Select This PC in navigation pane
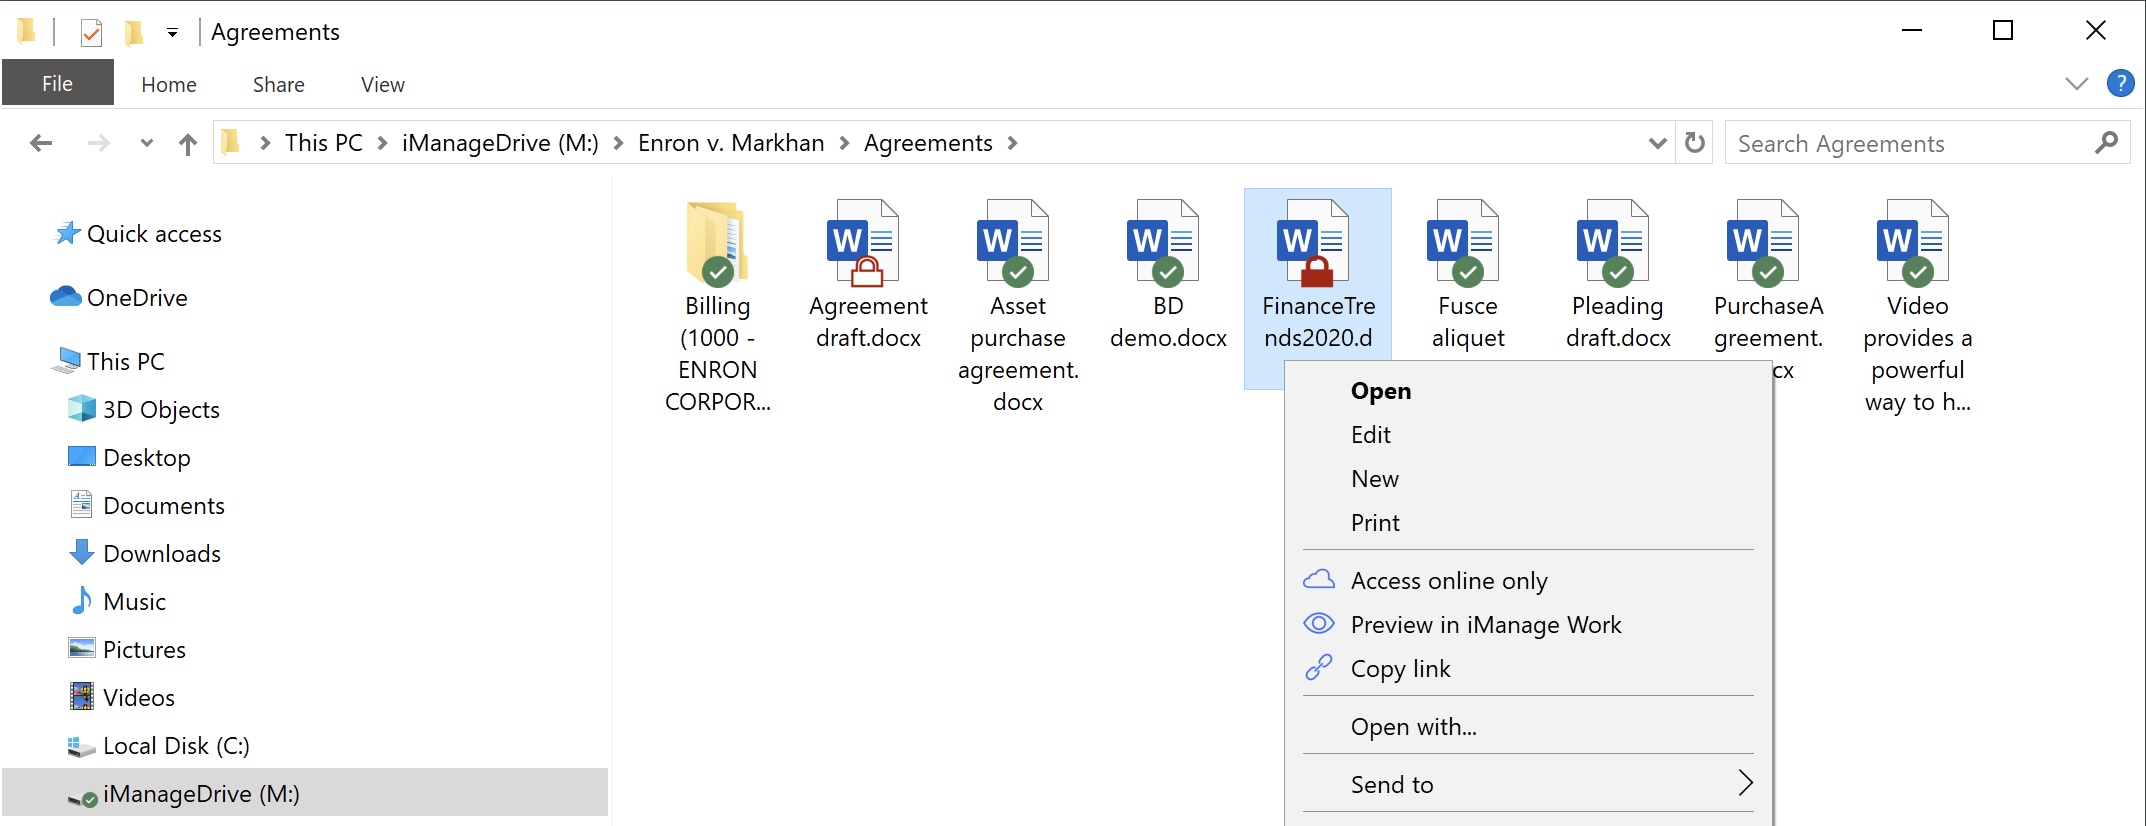Screen dimensions: 2146x826 (x=108, y=362)
